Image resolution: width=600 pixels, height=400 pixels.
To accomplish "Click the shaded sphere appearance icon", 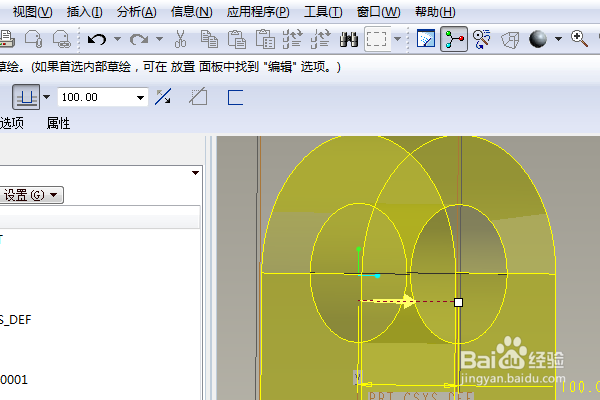I will [x=538, y=39].
